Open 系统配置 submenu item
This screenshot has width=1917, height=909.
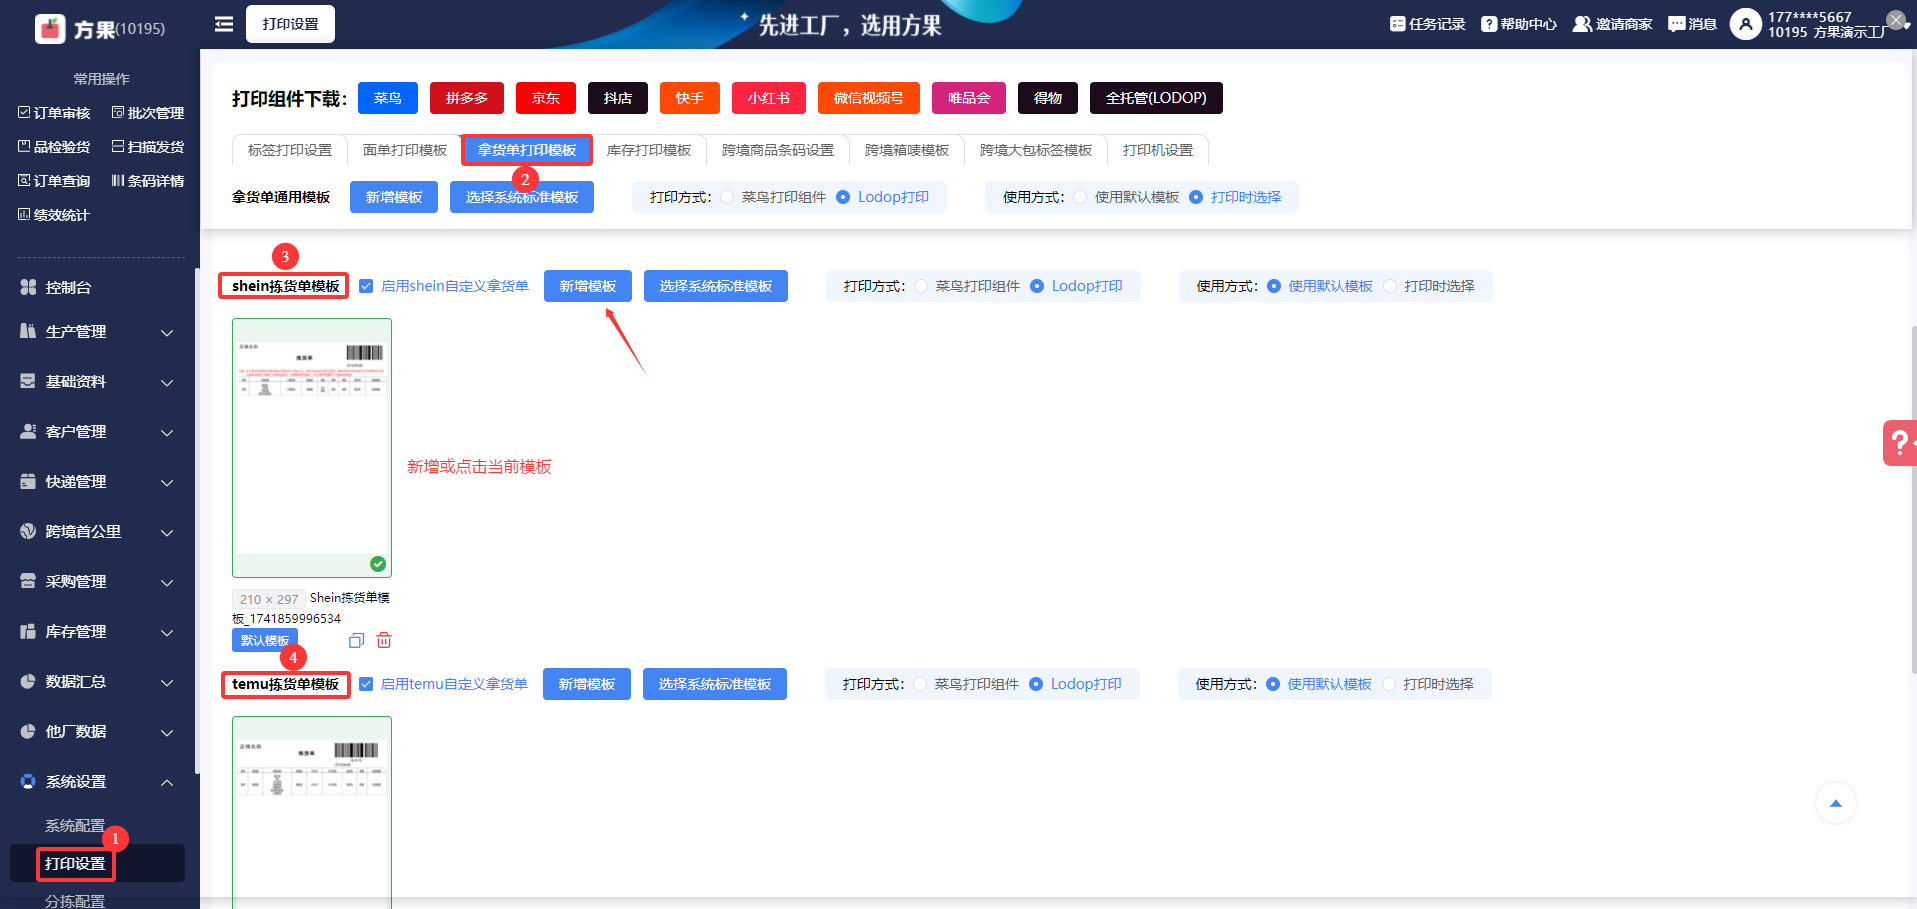point(75,826)
